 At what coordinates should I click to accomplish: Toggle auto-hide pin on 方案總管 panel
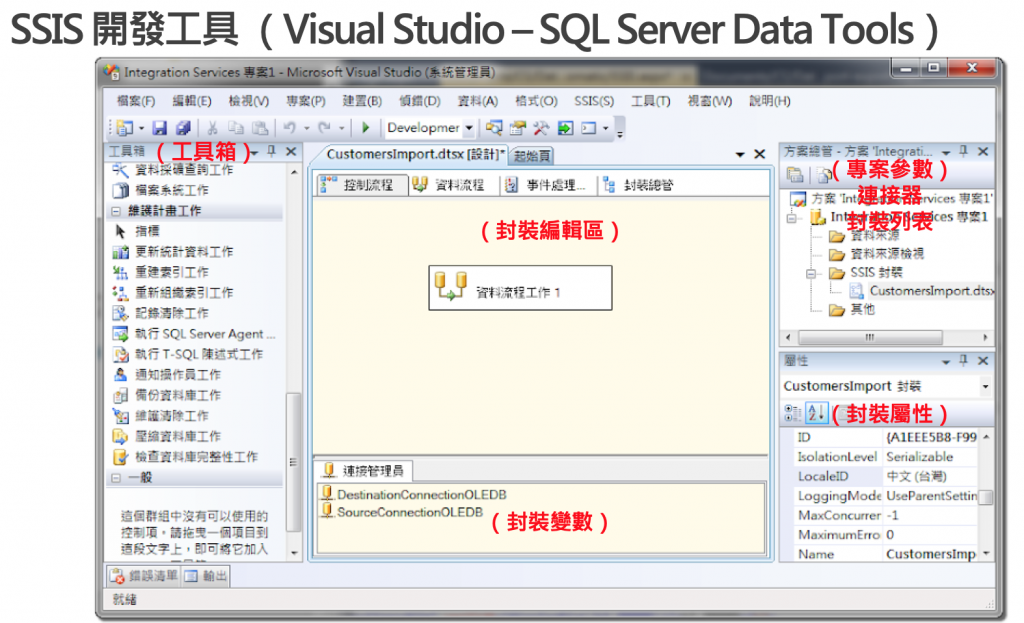pyautogui.click(x=964, y=152)
